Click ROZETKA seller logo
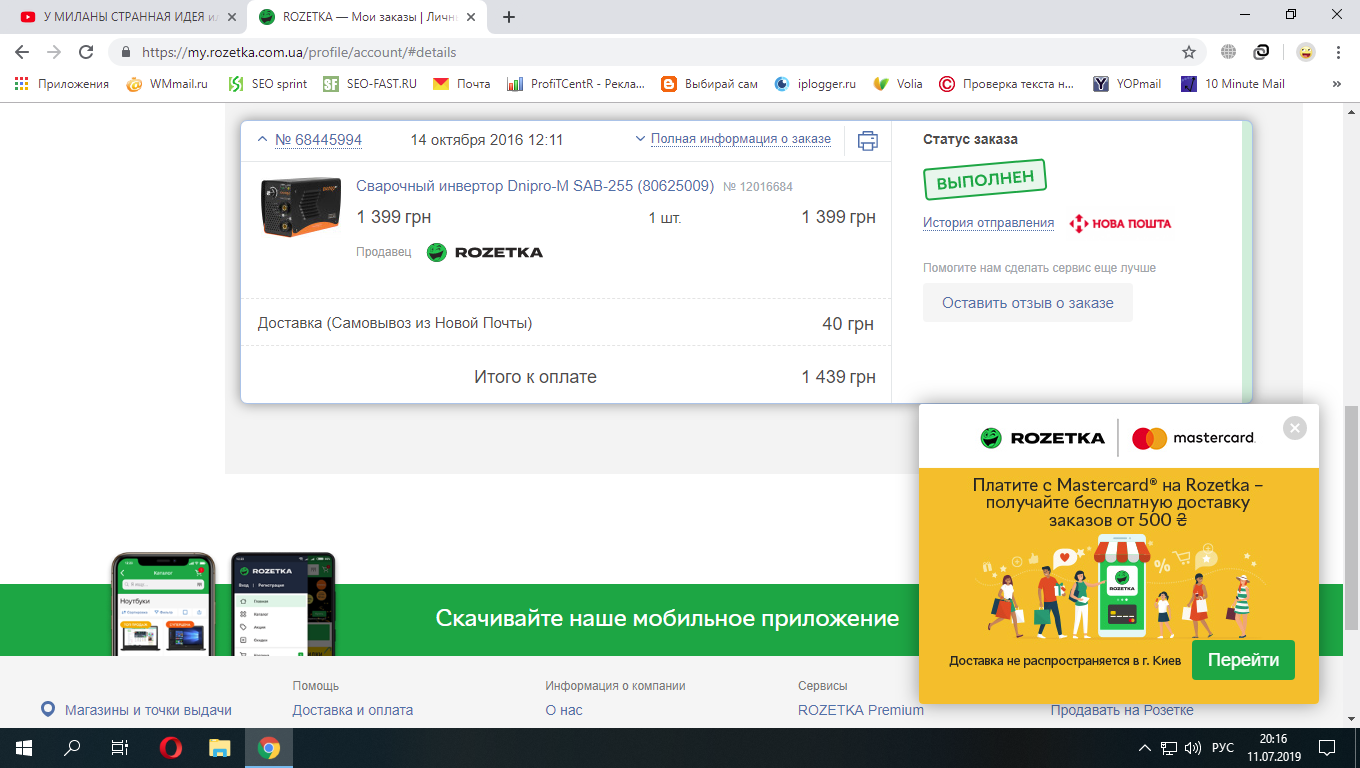1360x768 pixels. point(485,252)
